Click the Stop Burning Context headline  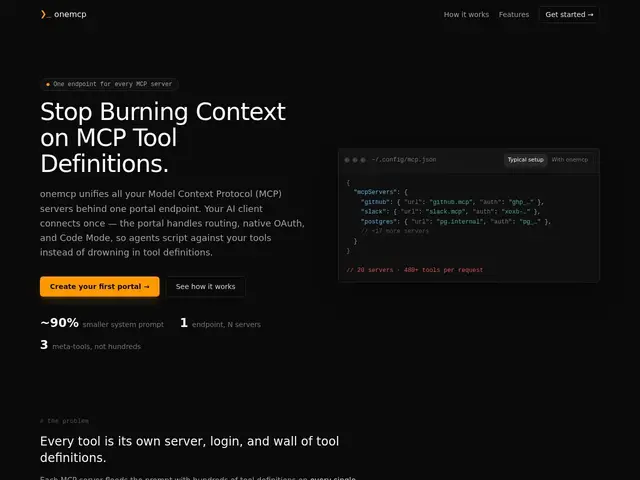pyautogui.click(x=163, y=137)
